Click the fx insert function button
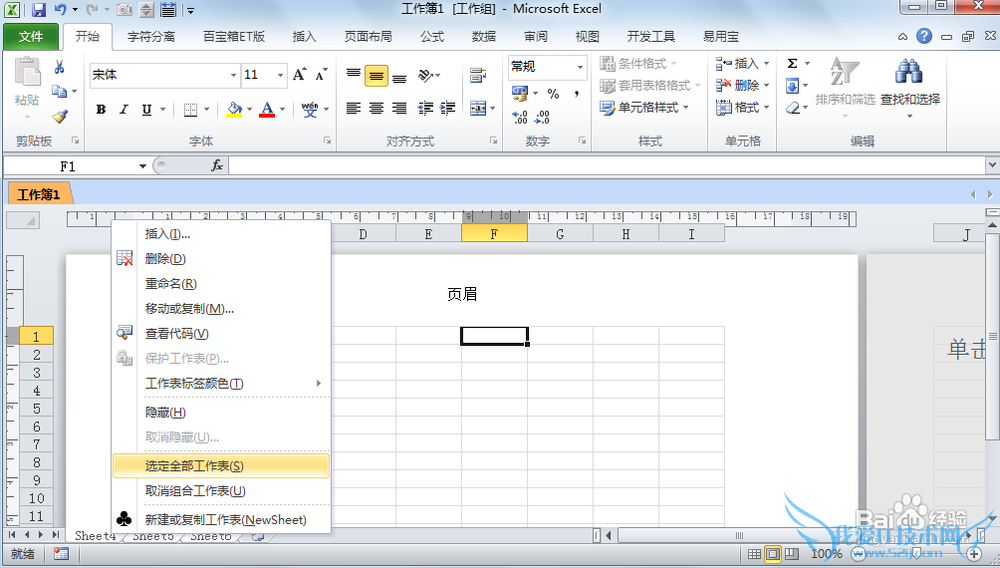The height and width of the screenshot is (568, 1000). click(217, 166)
